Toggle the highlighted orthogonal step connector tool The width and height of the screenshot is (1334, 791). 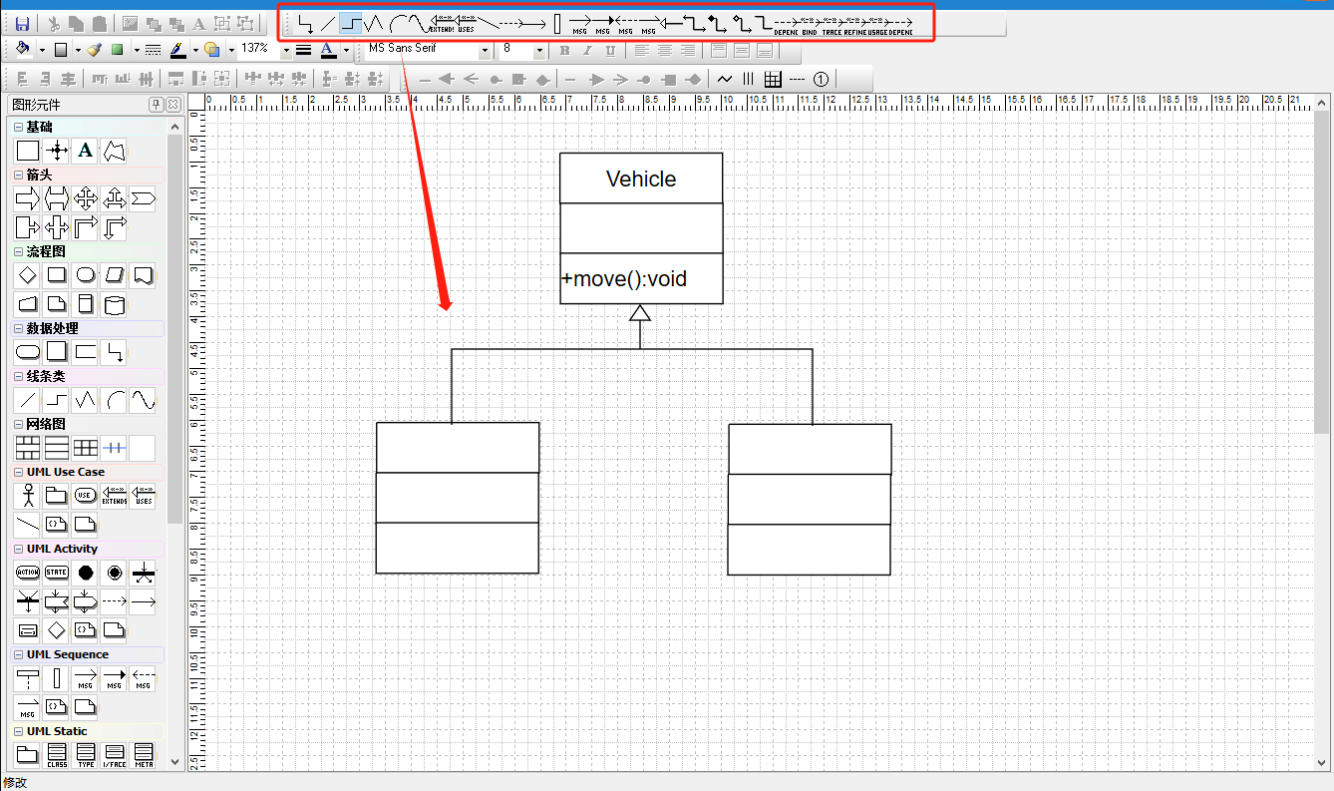350,24
